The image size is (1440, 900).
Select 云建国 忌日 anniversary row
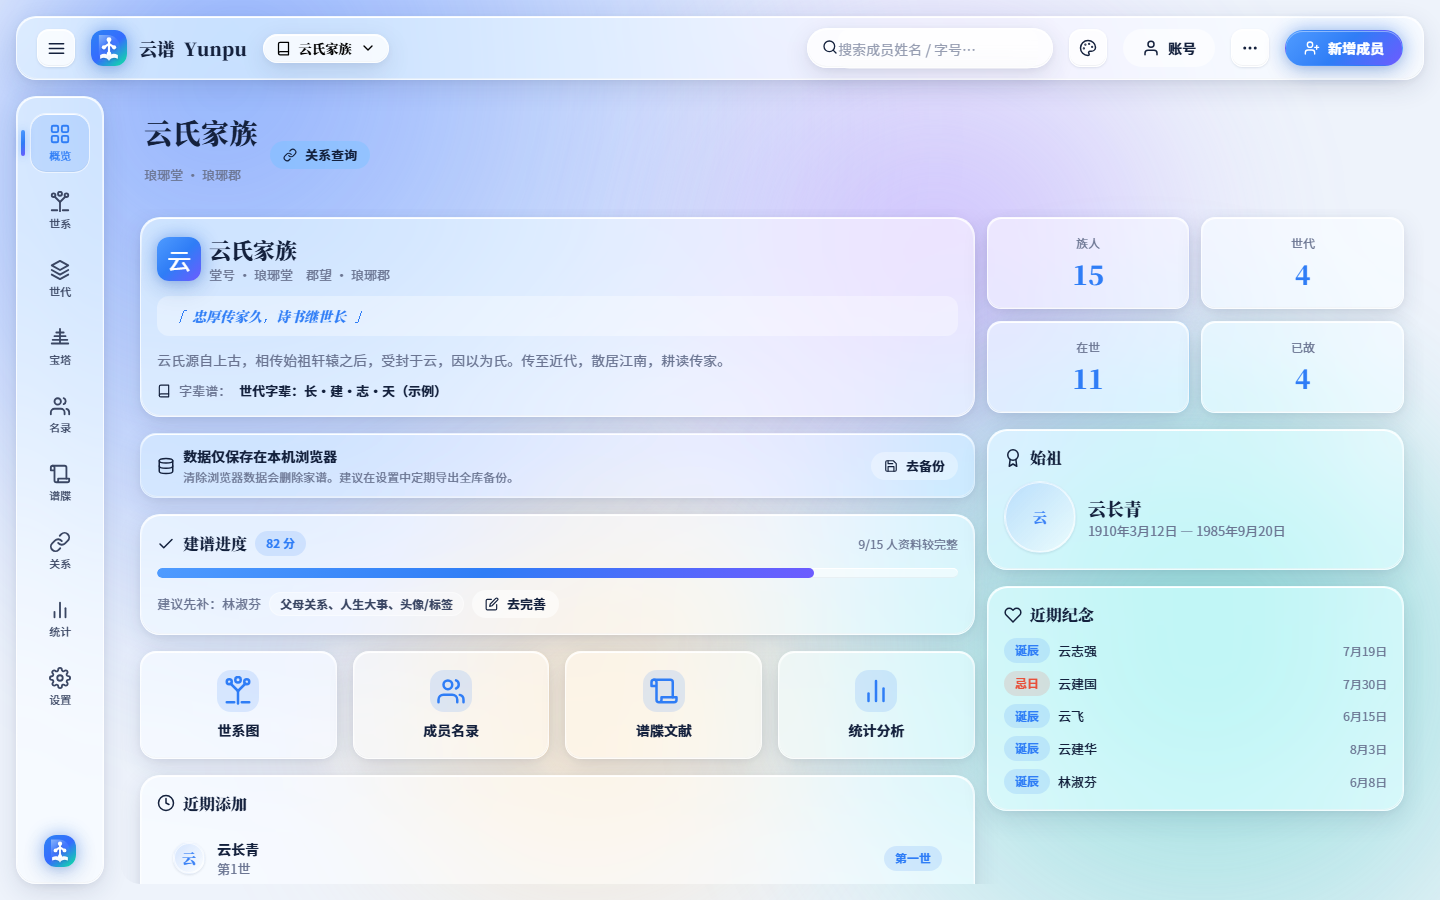pos(1195,684)
